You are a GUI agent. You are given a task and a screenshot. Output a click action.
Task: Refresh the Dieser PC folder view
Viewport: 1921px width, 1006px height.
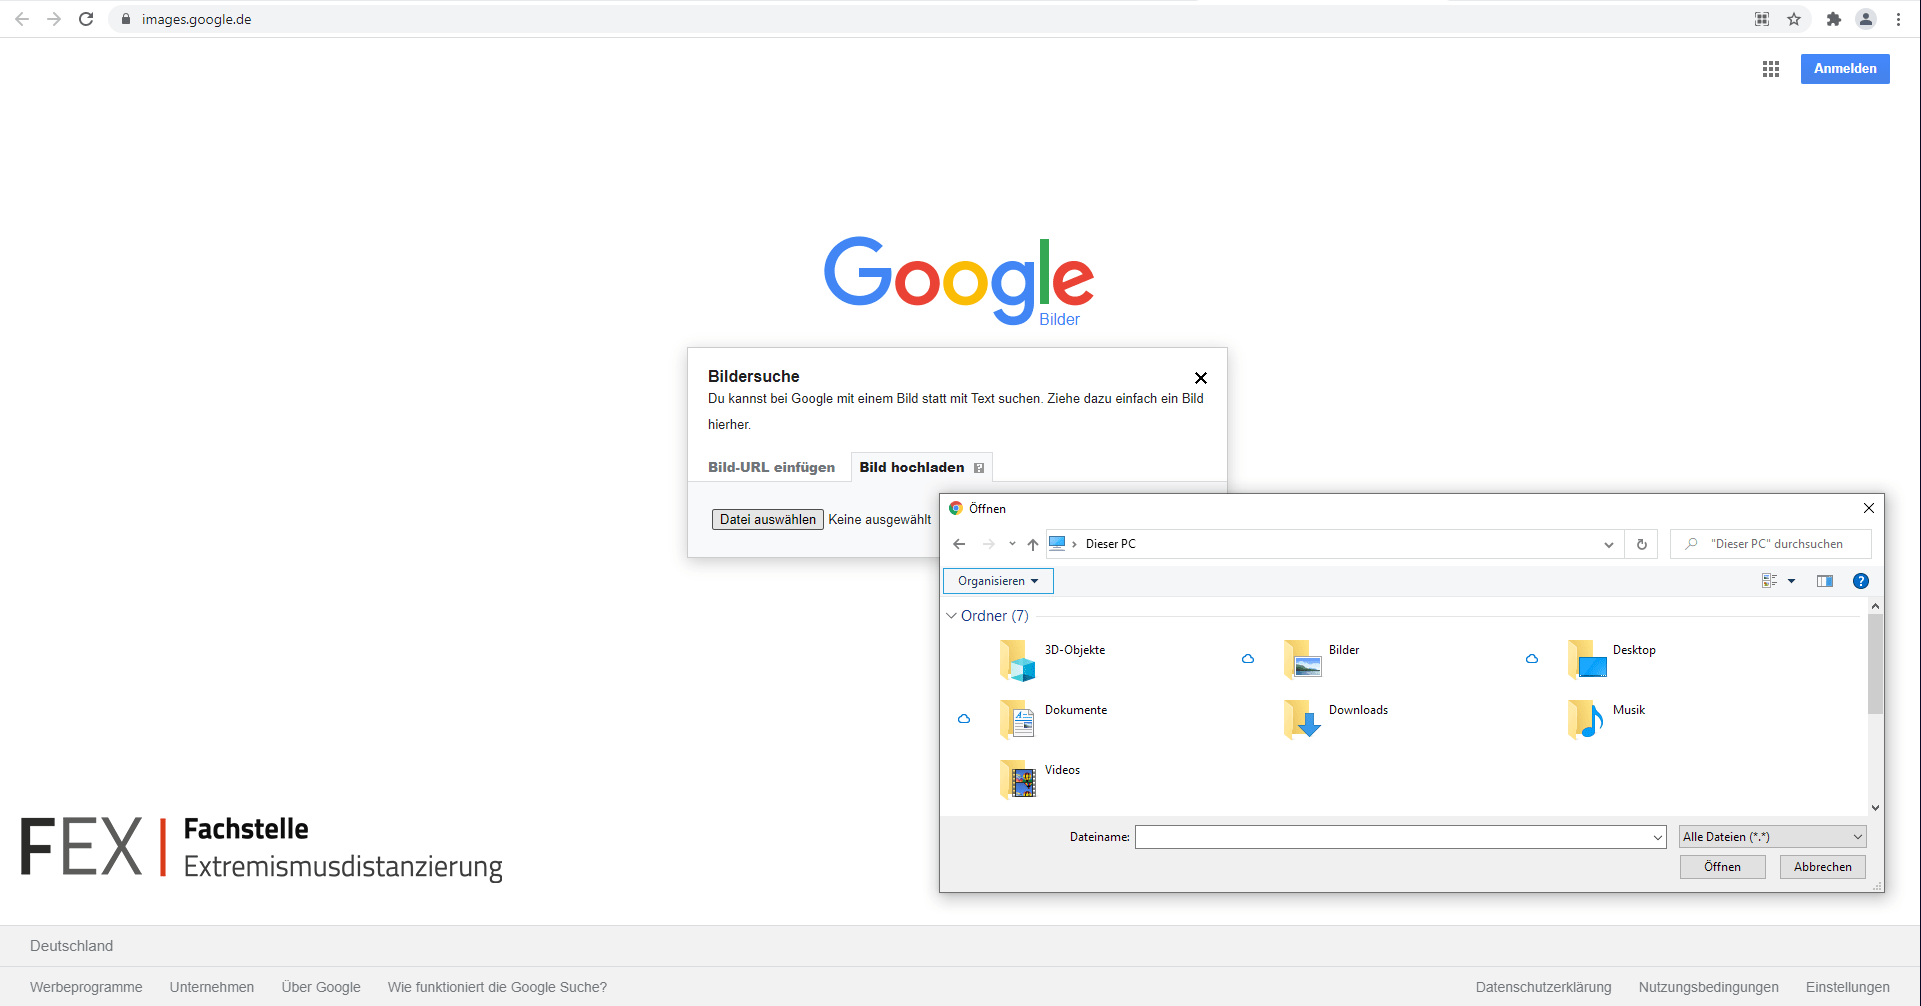1641,544
